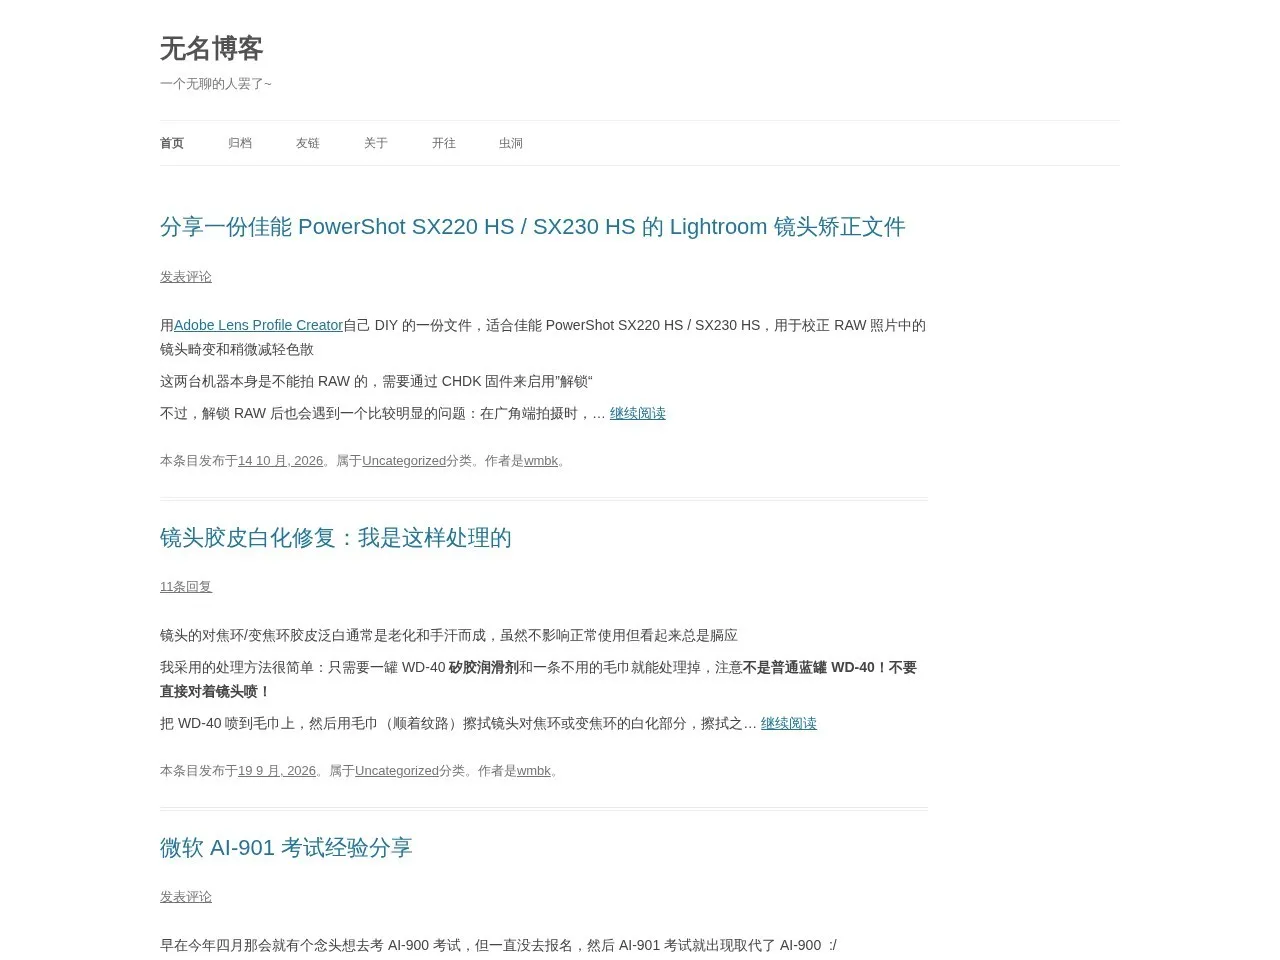
Task: Open author wmbk on the 镜头胶皮 post
Action: pyautogui.click(x=534, y=771)
